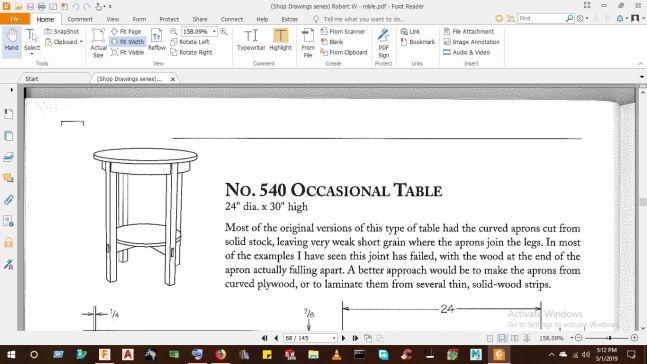Image resolution: width=647 pixels, height=364 pixels.
Task: Go to the next page
Action: (343, 338)
